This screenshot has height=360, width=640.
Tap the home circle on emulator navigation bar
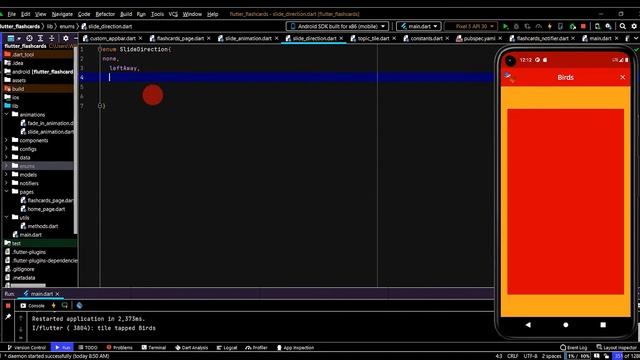pyautogui.click(x=566, y=325)
